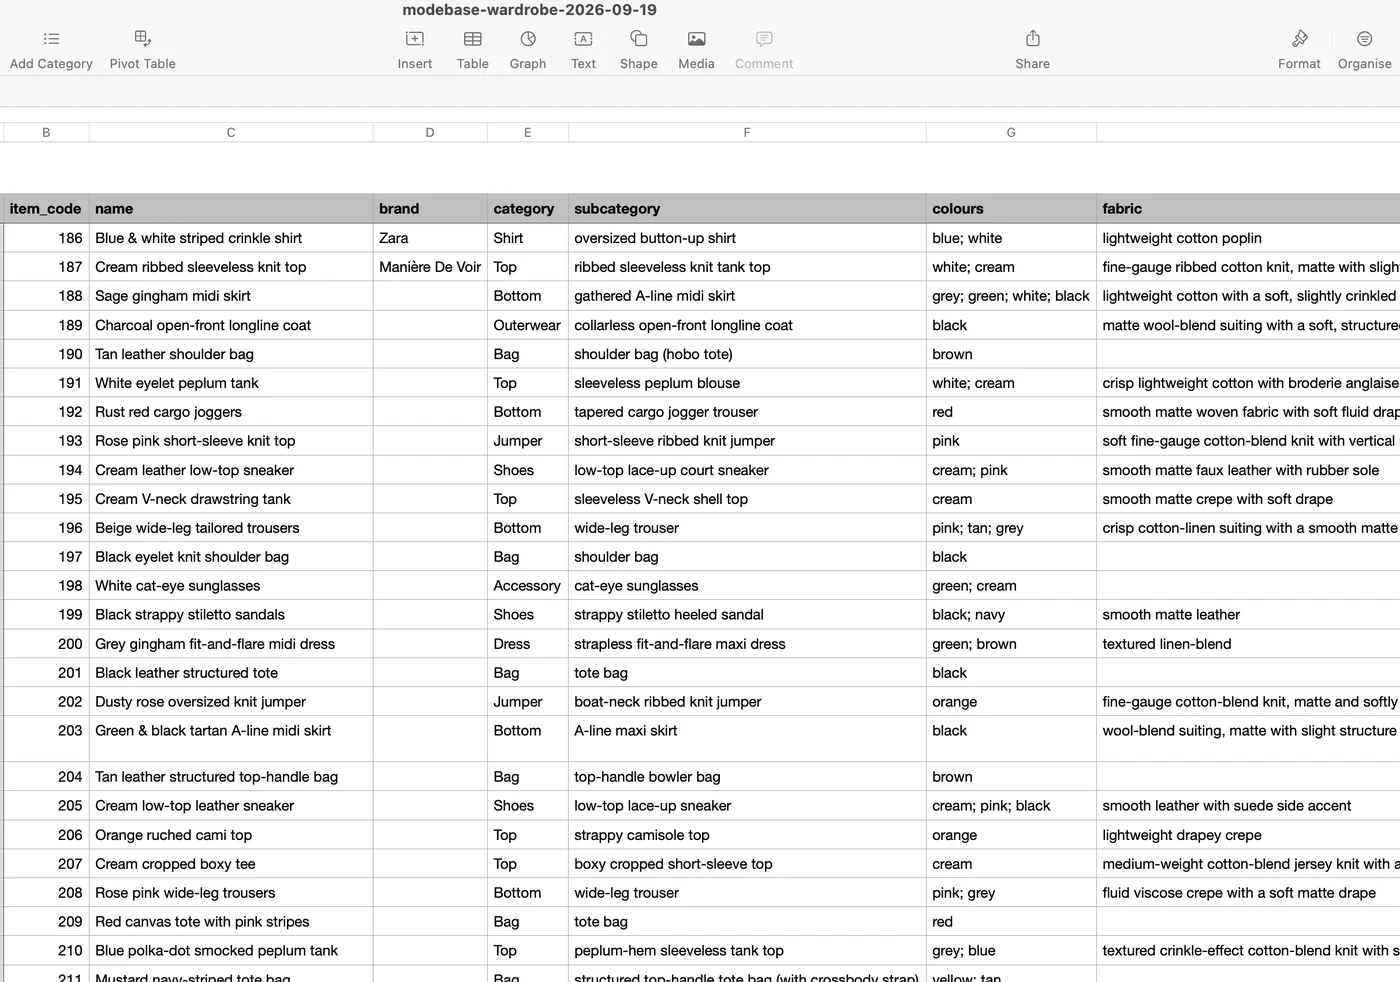Select the 'Dress' category cell

[527, 644]
